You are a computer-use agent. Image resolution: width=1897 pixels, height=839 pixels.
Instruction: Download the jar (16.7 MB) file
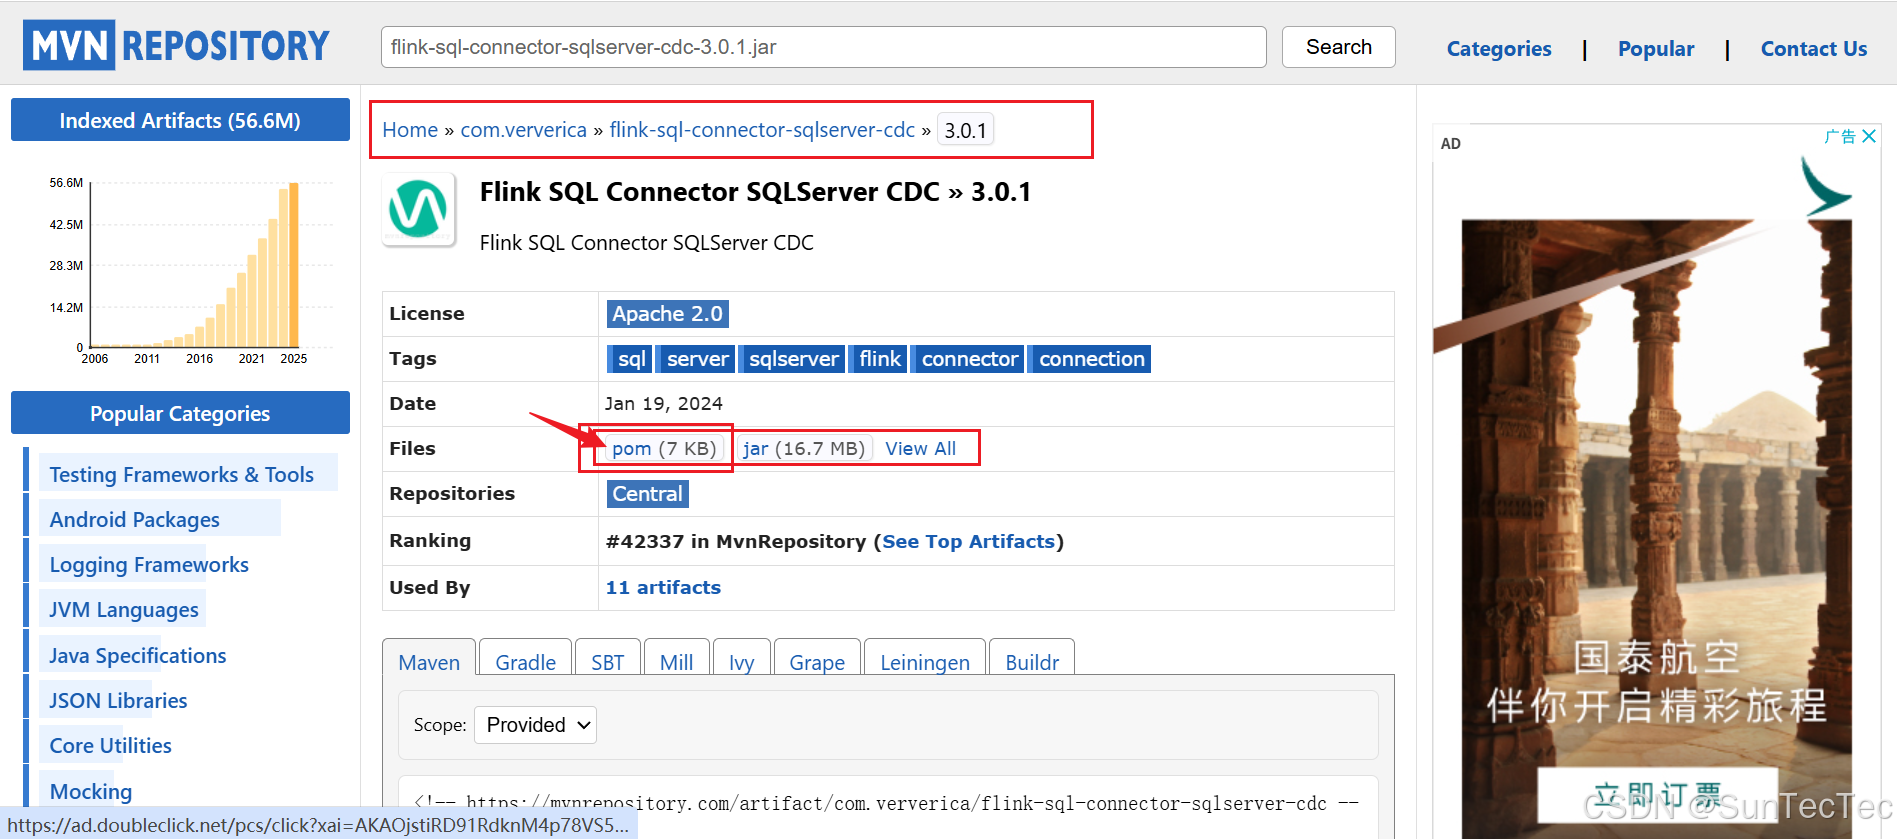click(804, 449)
